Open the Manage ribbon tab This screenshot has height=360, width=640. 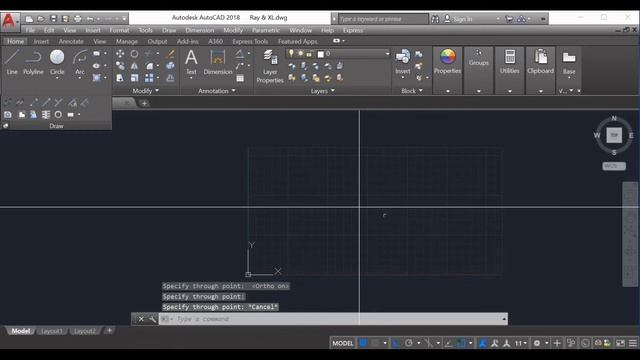coord(127,41)
